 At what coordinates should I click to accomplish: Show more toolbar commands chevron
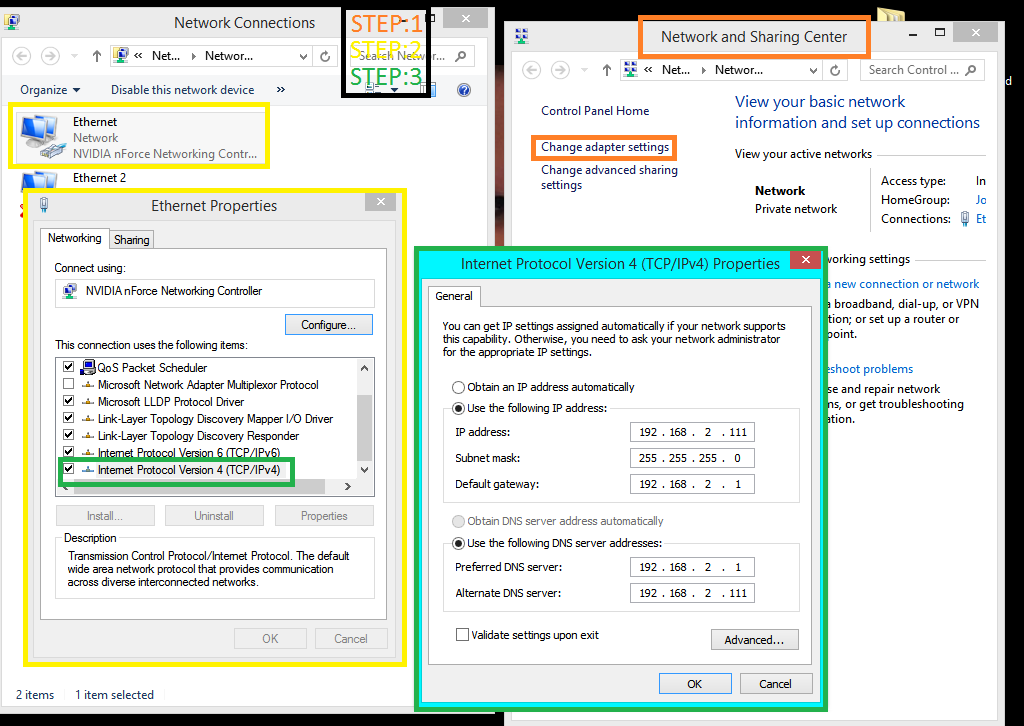click(281, 89)
